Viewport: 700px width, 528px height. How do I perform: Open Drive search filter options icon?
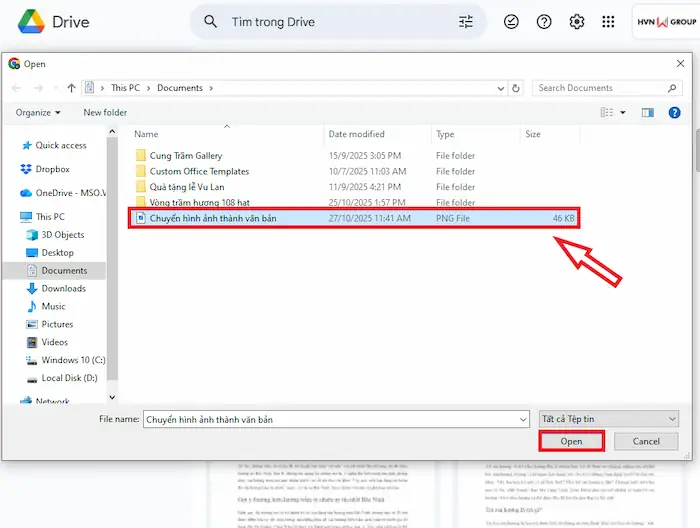(x=466, y=21)
